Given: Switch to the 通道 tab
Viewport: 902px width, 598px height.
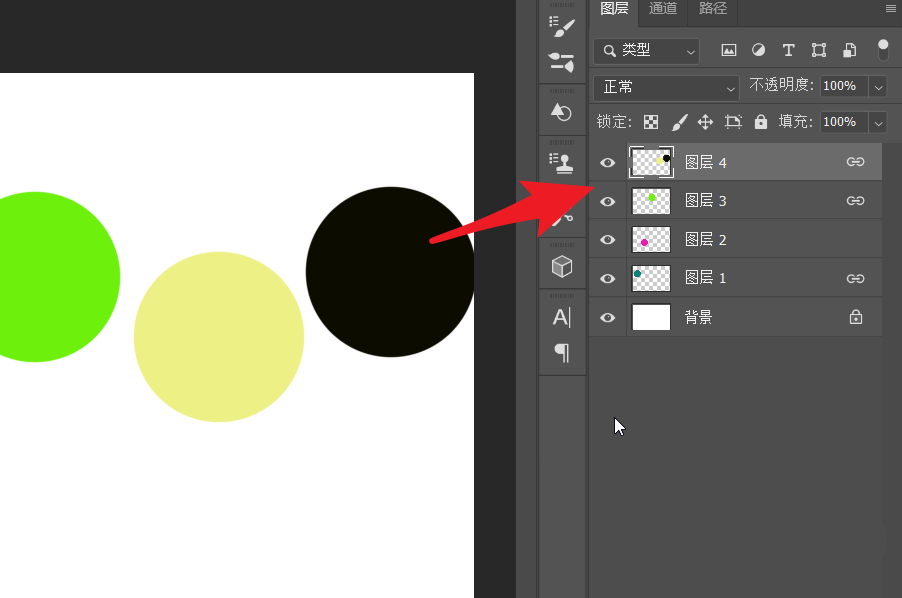Looking at the screenshot, I should (x=663, y=9).
